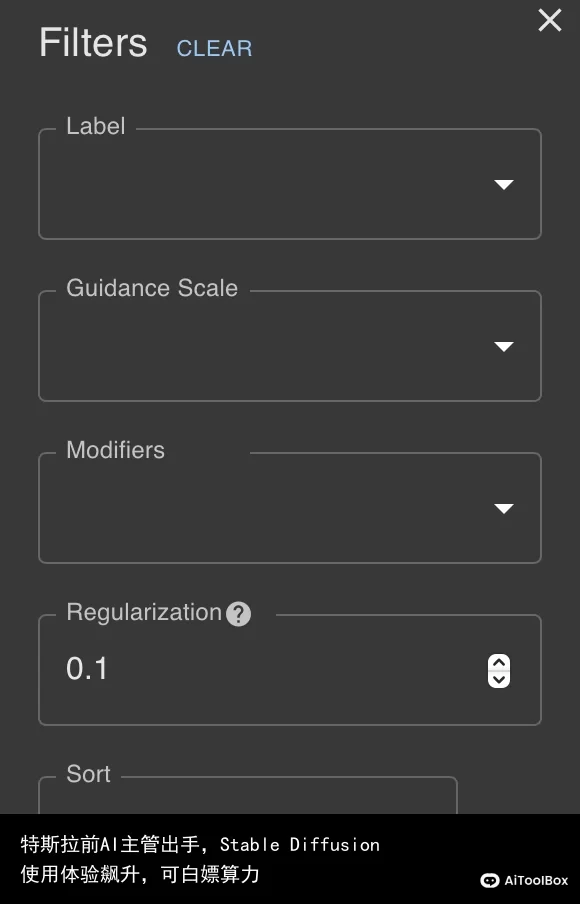Viewport: 580px width, 904px height.
Task: Click the AiToolBox watermark text
Action: [536, 880]
